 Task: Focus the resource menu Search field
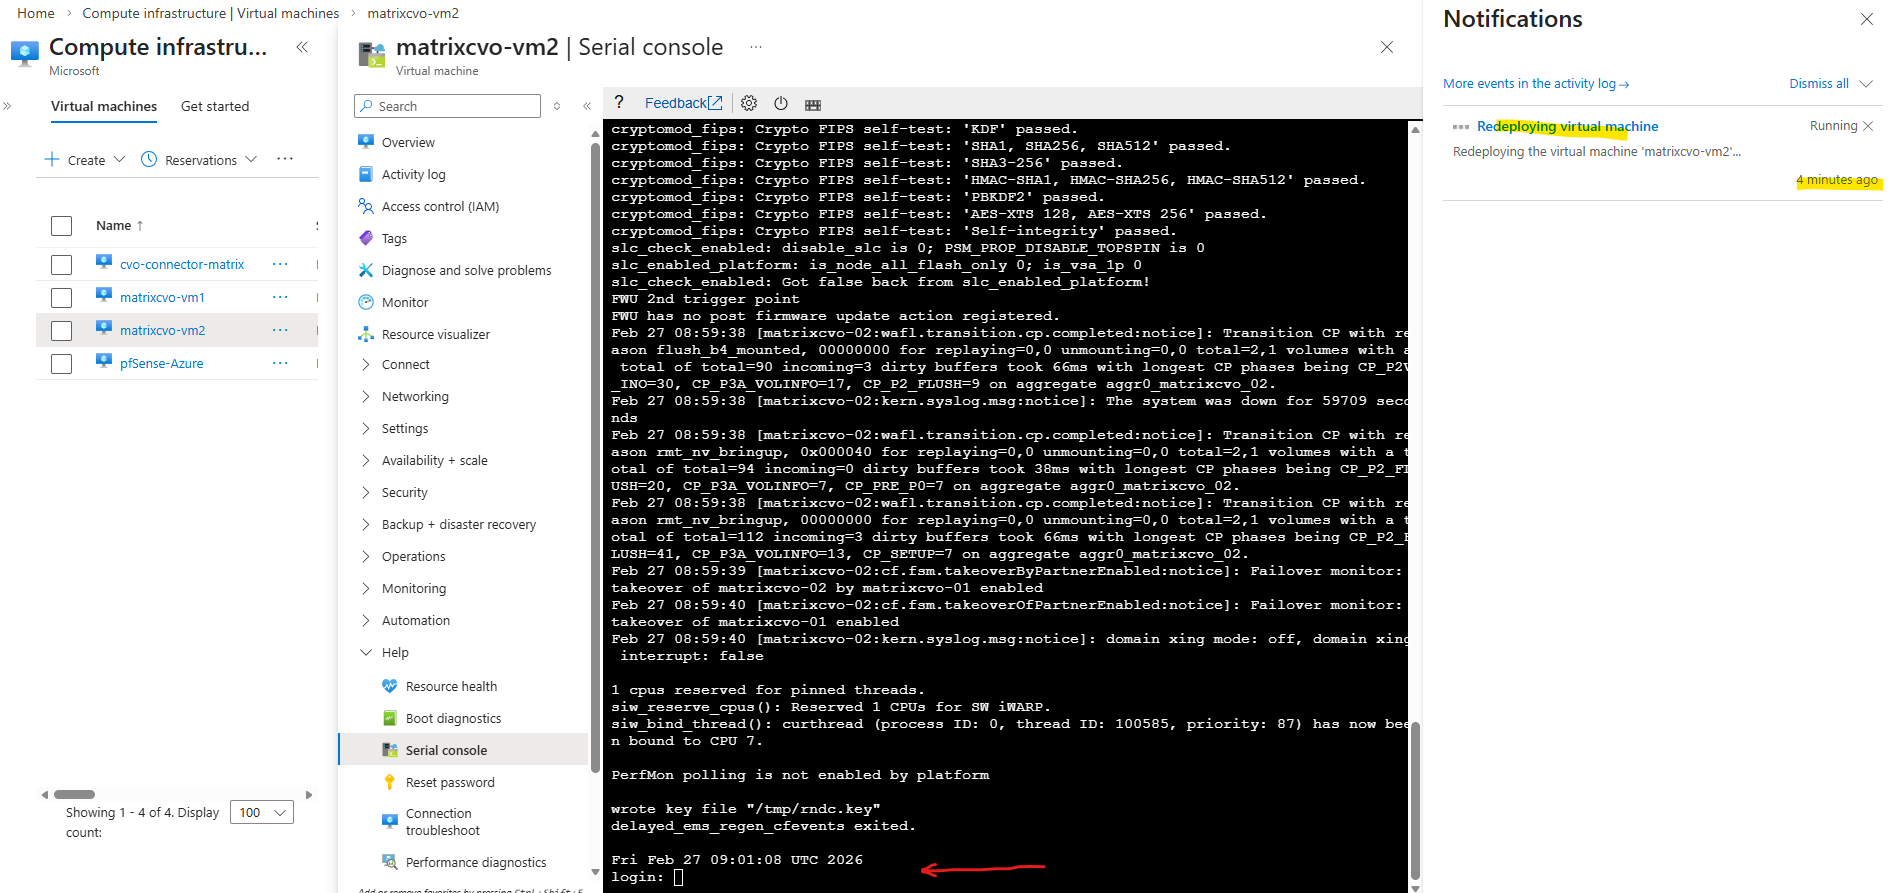tap(447, 106)
